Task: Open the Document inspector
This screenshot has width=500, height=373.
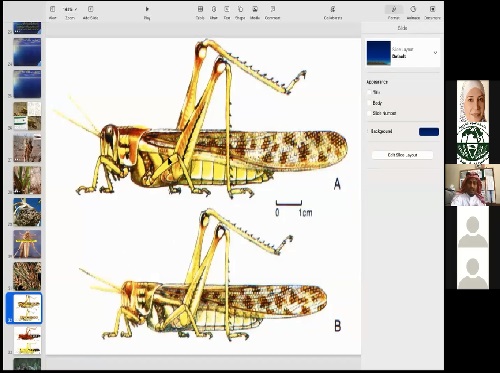Action: 432,12
